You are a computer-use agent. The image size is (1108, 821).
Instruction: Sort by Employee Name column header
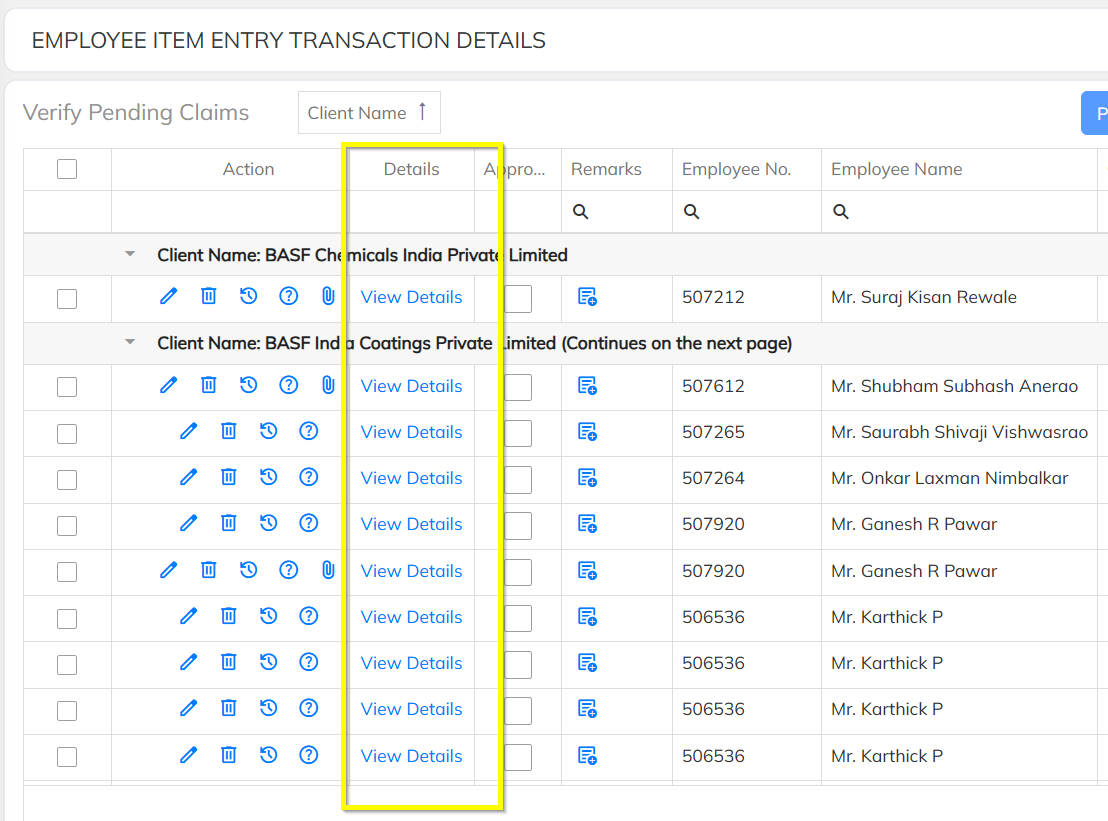pyautogui.click(x=897, y=170)
